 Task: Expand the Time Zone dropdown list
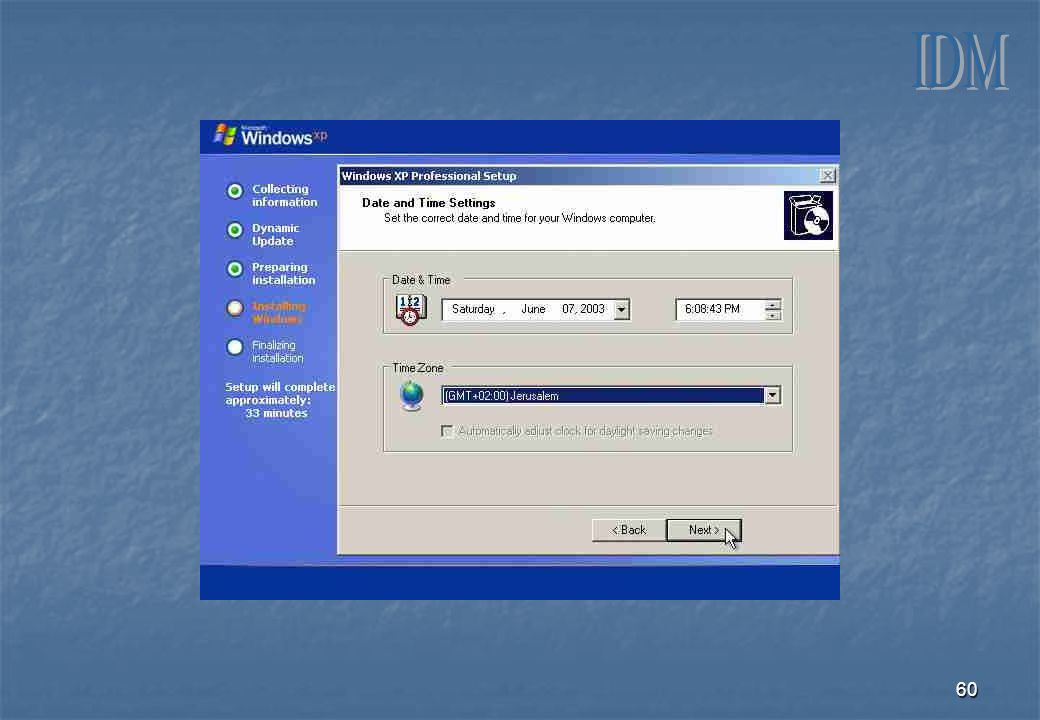(772, 396)
